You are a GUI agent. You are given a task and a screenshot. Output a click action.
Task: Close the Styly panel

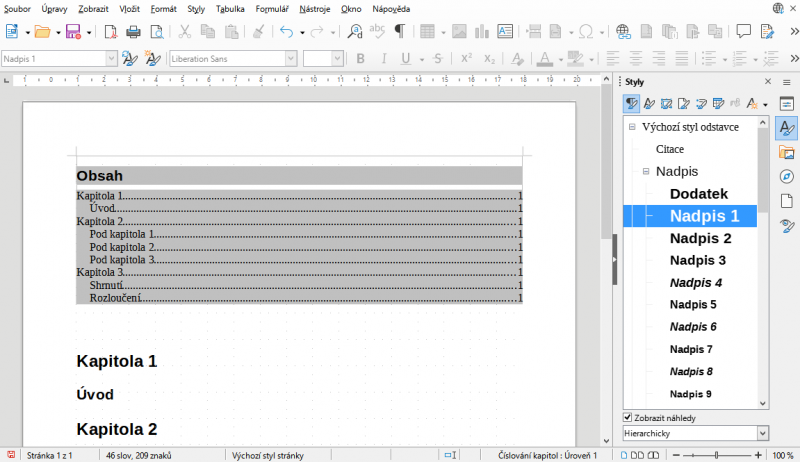[x=768, y=82]
